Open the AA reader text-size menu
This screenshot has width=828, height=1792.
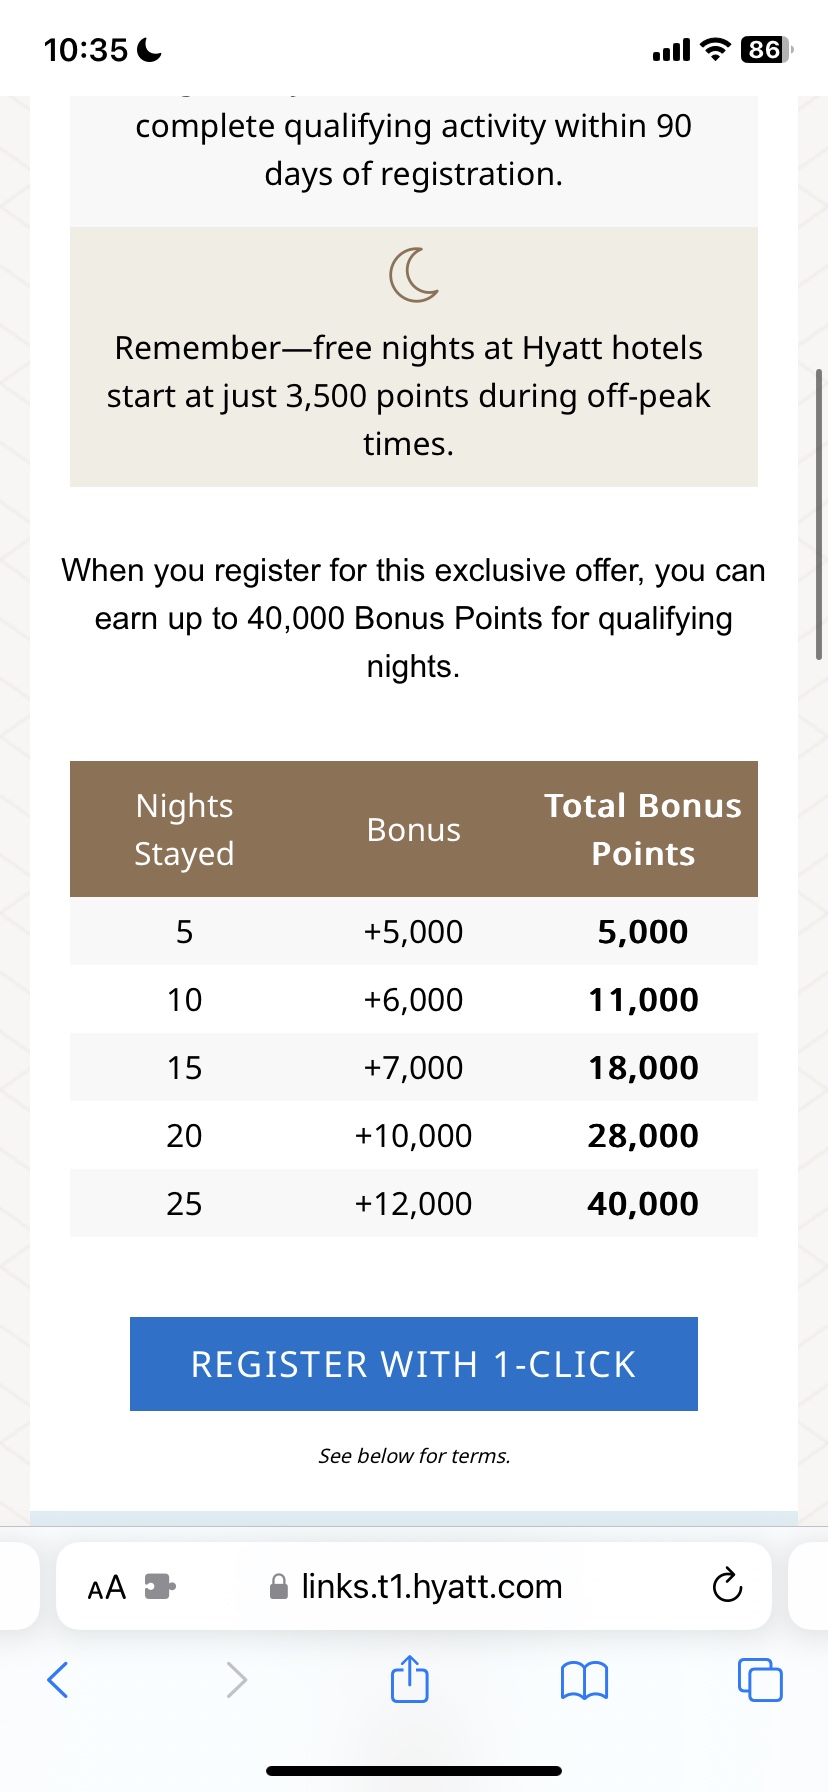click(107, 1587)
